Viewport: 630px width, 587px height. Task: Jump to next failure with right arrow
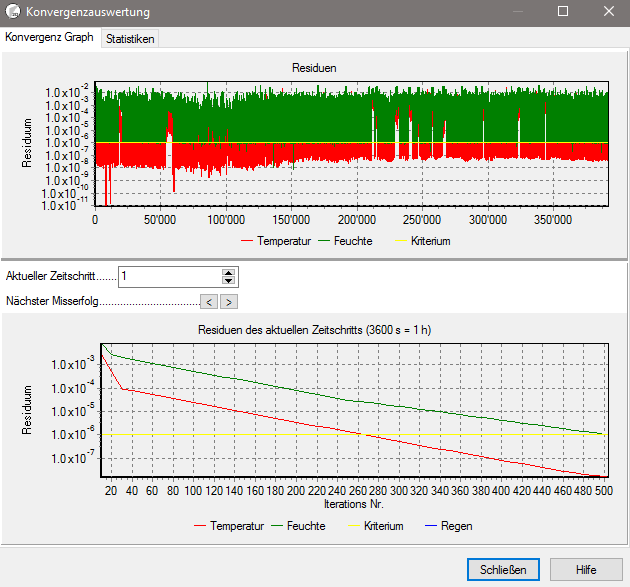[229, 300]
